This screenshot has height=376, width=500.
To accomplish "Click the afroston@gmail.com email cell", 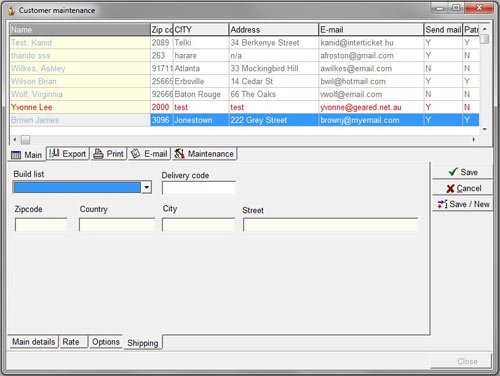I will [x=371, y=56].
